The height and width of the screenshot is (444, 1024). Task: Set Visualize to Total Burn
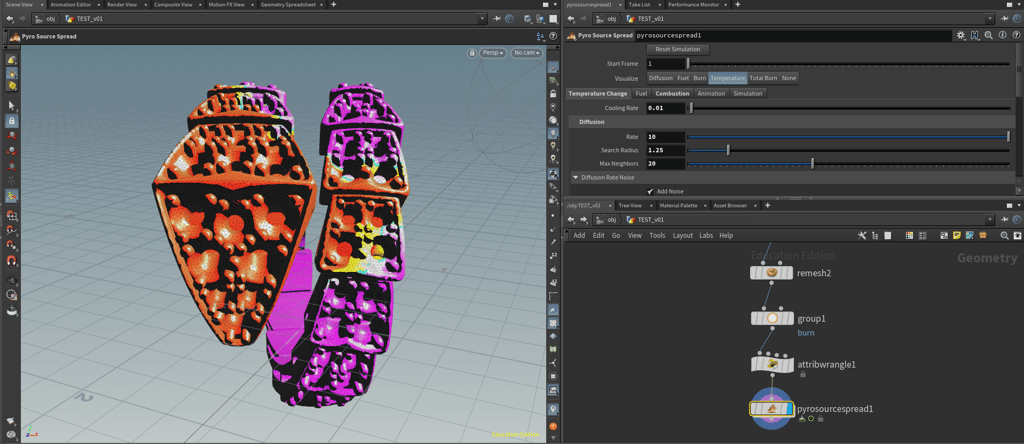(x=763, y=78)
